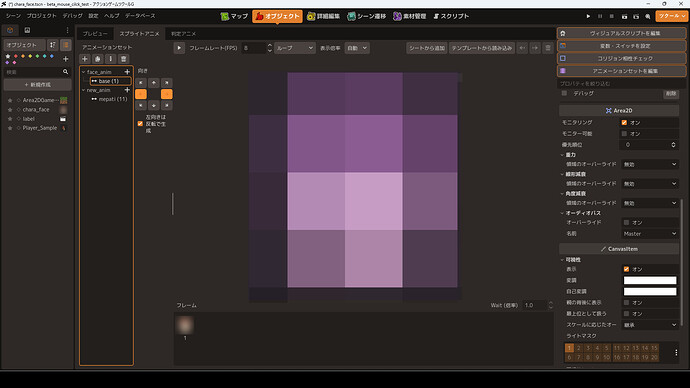Open the 表示倍率 自動 dropdown
Image resolution: width=690 pixels, height=388 pixels.
357,48
